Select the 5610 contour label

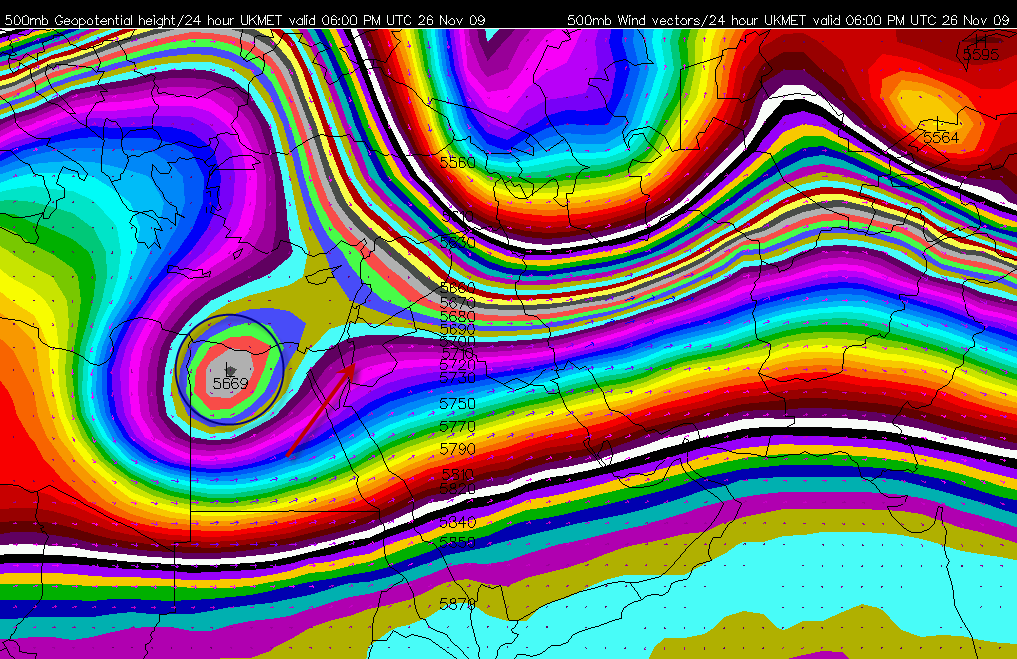457,216
